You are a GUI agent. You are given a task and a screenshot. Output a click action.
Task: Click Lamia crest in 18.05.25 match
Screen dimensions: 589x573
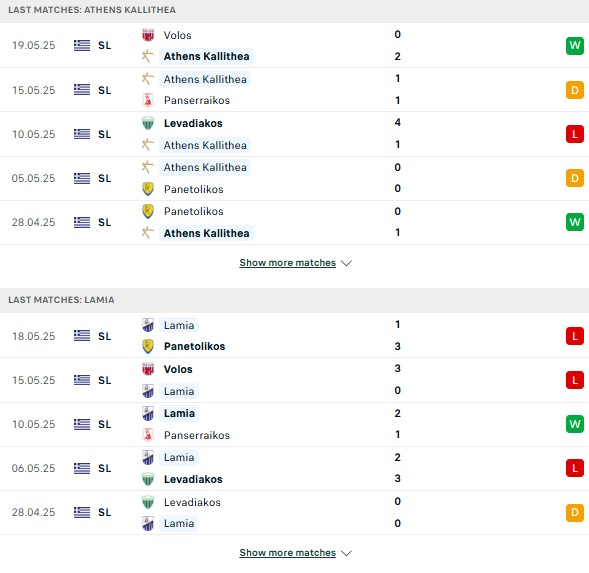(x=148, y=325)
